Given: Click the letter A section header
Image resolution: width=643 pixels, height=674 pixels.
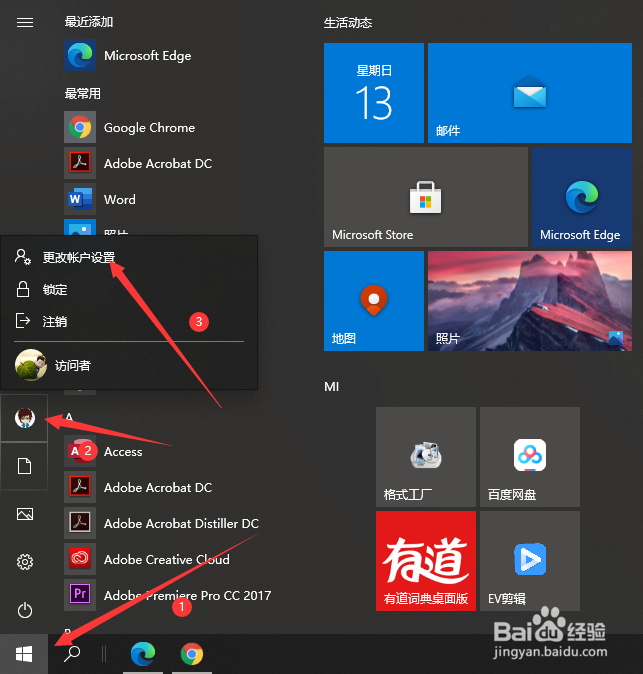Looking at the screenshot, I should [69, 417].
